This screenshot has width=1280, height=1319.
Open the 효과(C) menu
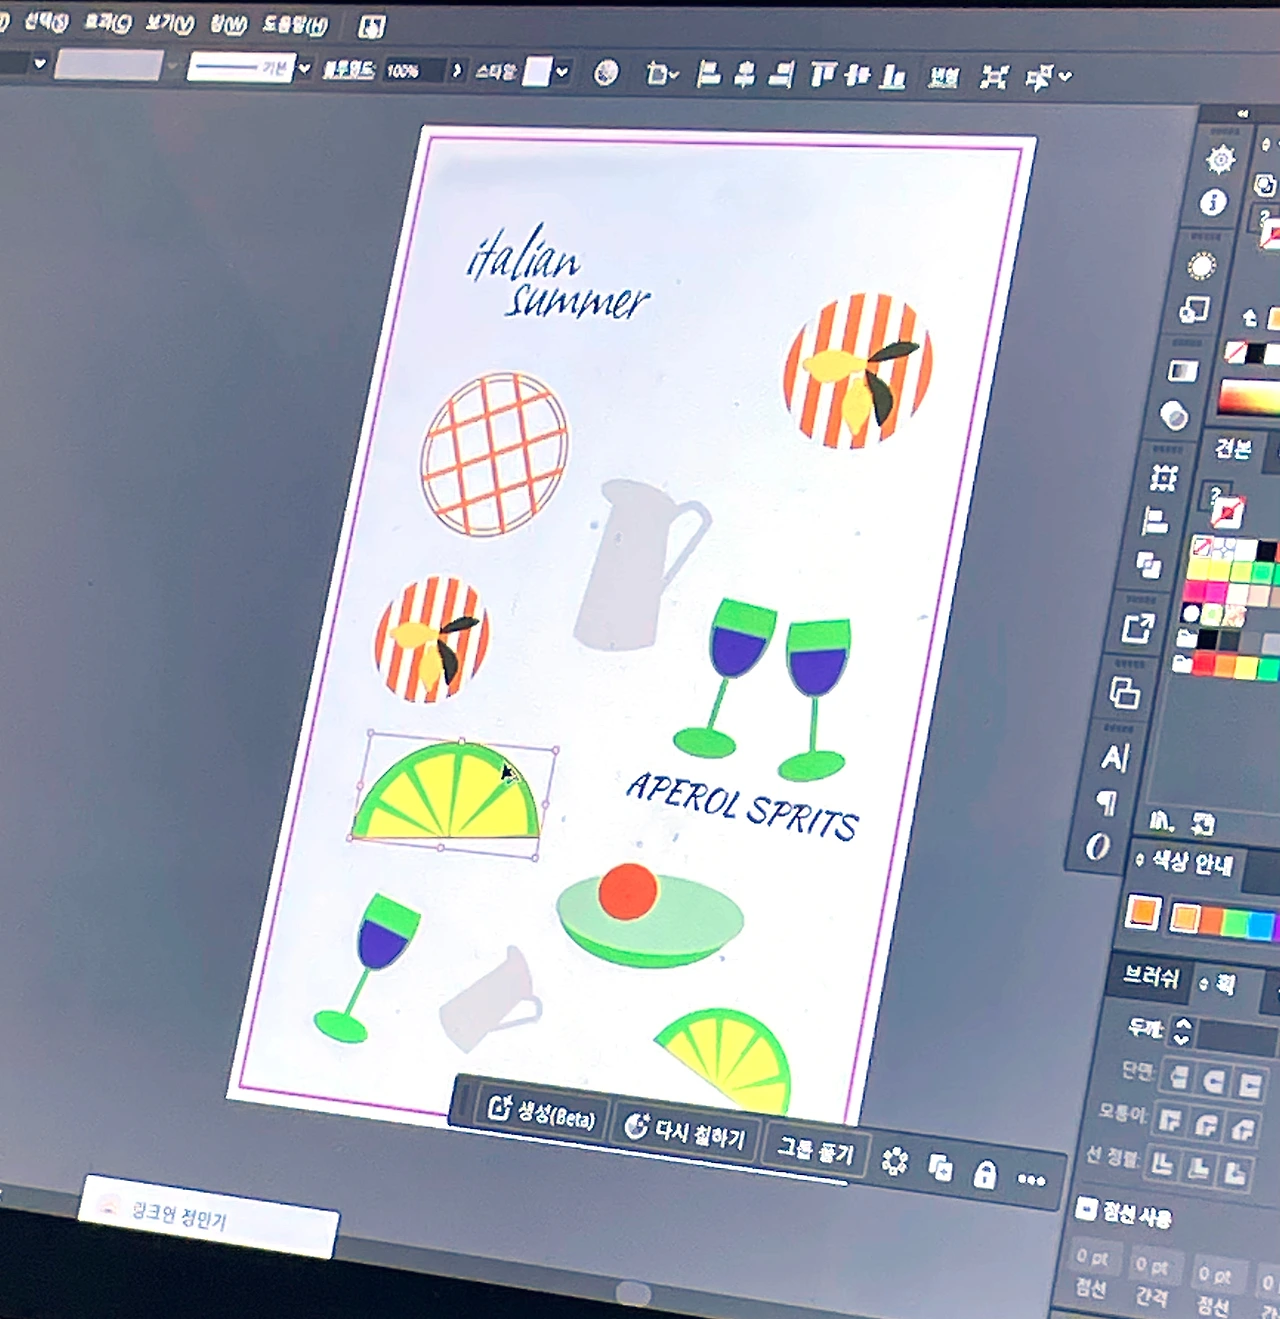pos(107,22)
